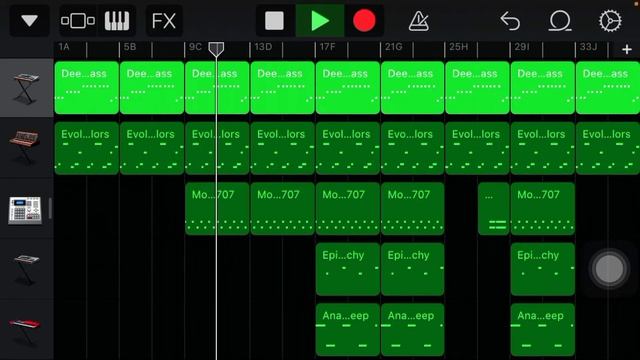Screen dimensions: 640x360
Task: Select the short '...' drum region
Action: (493, 208)
